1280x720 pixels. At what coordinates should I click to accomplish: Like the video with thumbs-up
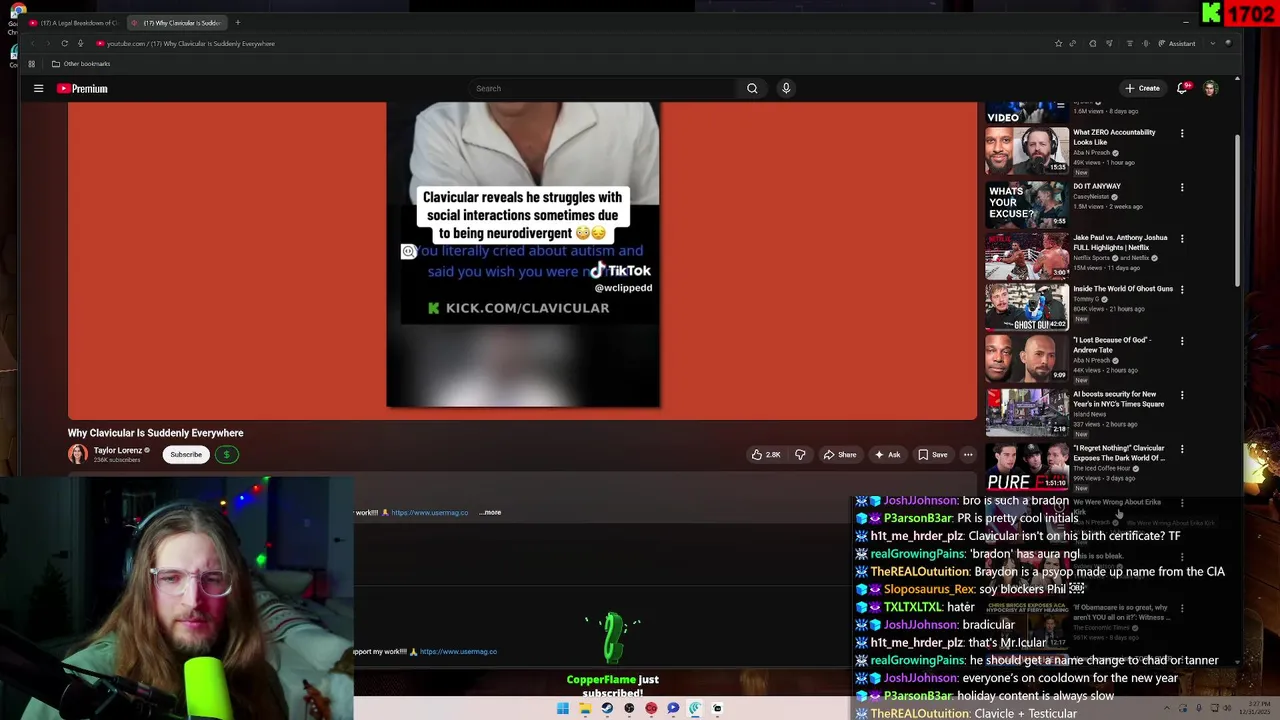click(765, 455)
